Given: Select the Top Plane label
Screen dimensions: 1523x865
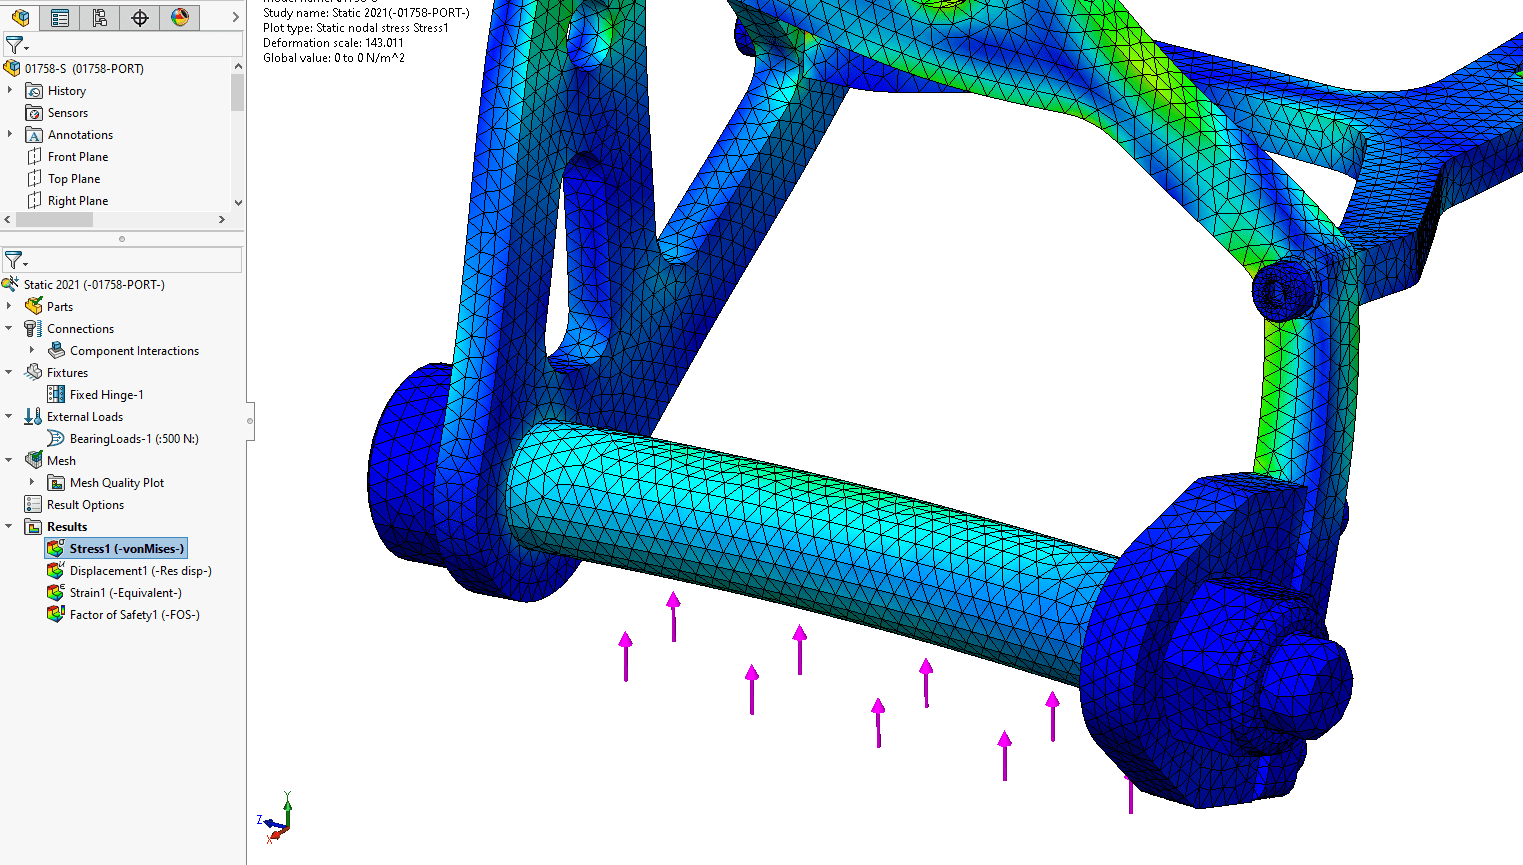Looking at the screenshot, I should tap(74, 179).
